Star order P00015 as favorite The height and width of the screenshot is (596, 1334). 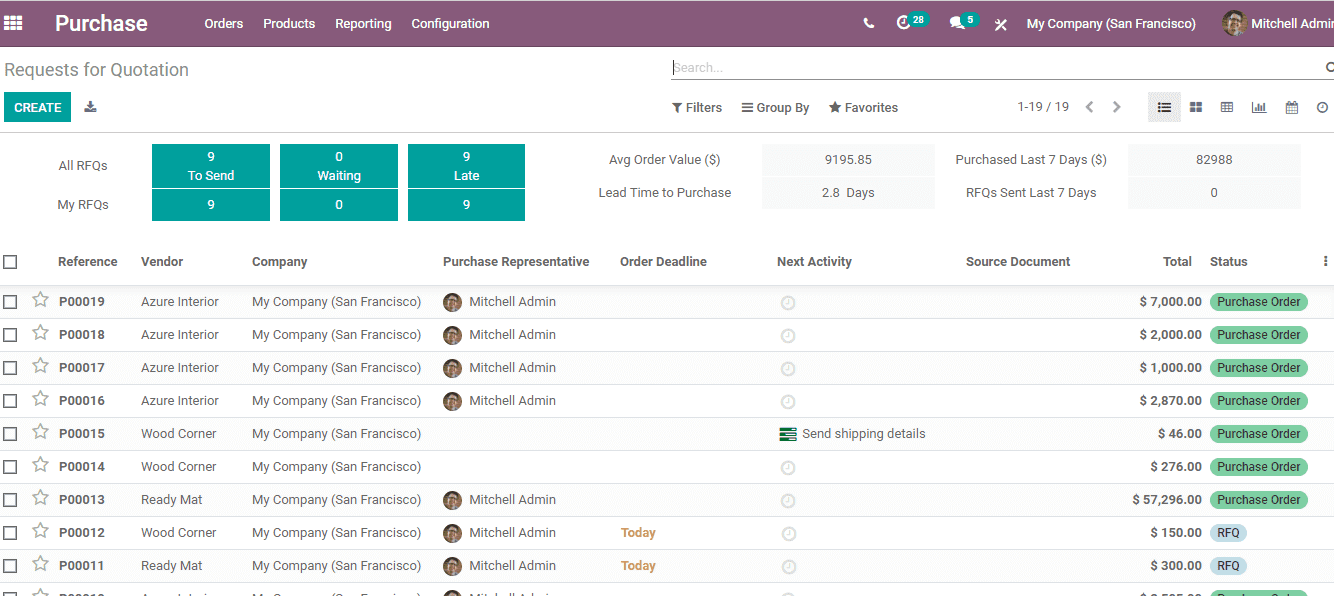(x=40, y=432)
